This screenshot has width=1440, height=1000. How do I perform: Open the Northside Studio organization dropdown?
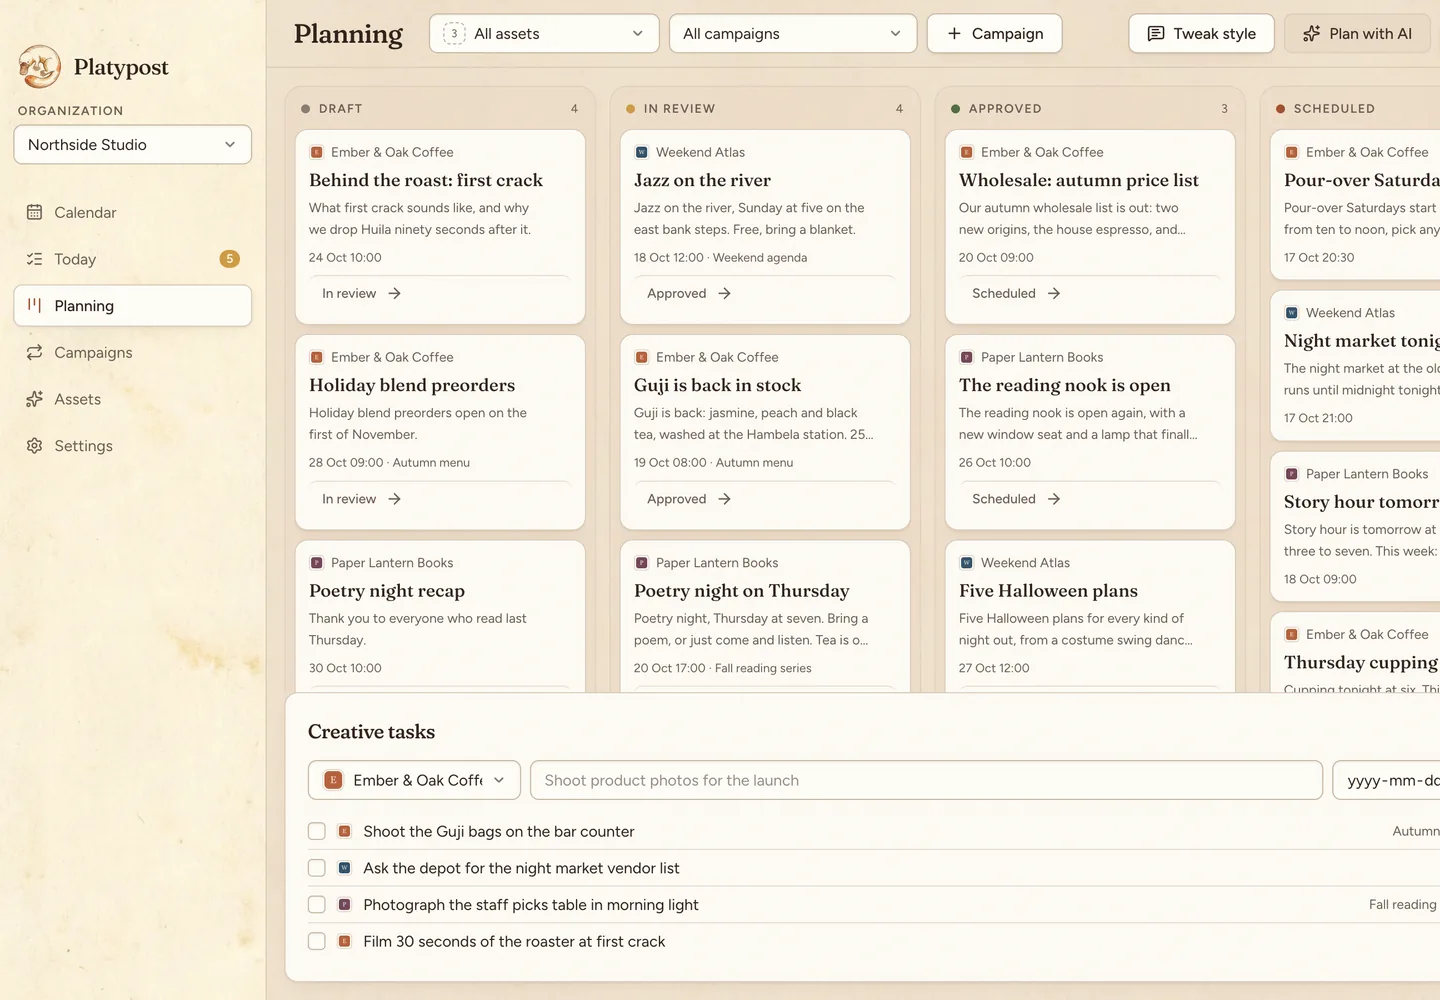[132, 145]
